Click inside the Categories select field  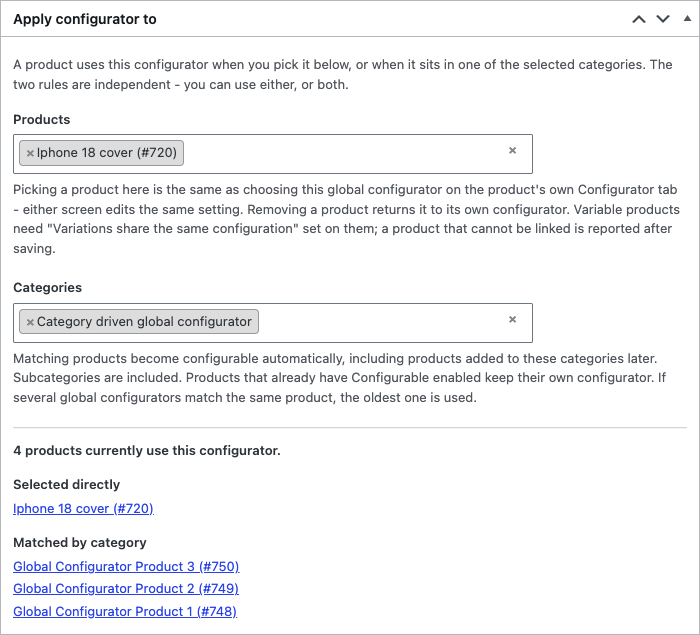point(273,323)
